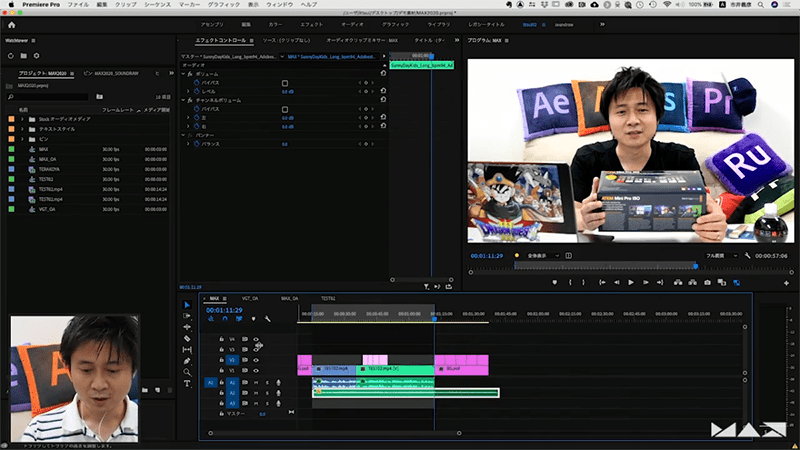Screen dimensions: 800x450
Task: Toggle lock on track V4
Action: coord(221,339)
